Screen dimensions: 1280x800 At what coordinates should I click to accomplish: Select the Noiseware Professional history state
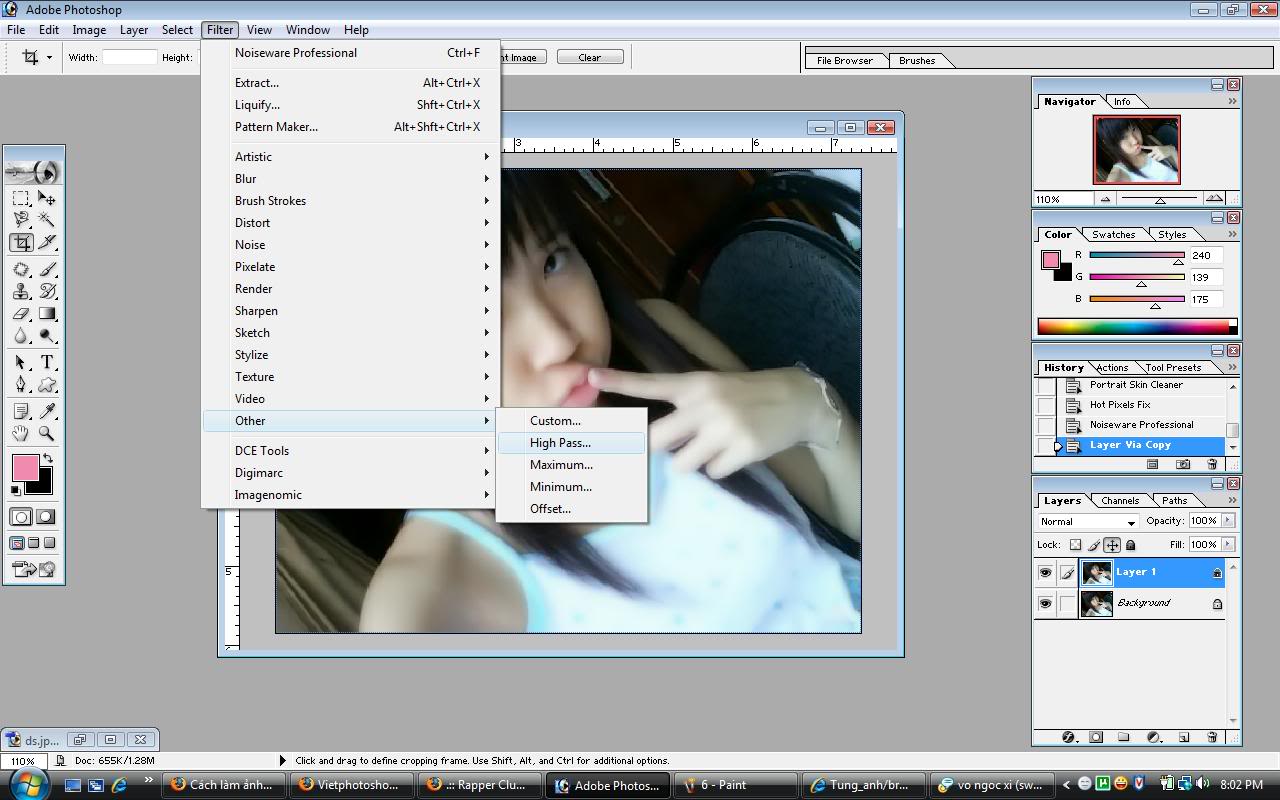click(x=1141, y=425)
